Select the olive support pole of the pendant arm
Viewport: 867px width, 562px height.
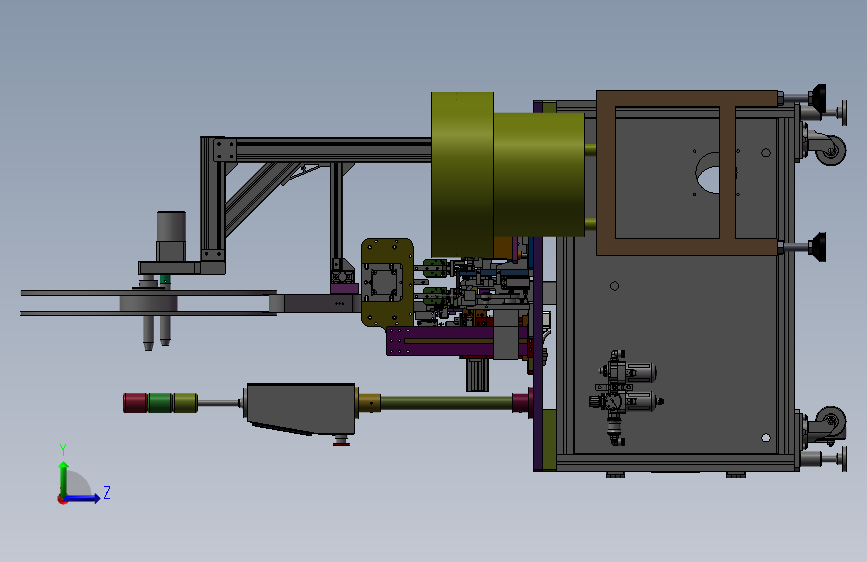[x=446, y=403]
